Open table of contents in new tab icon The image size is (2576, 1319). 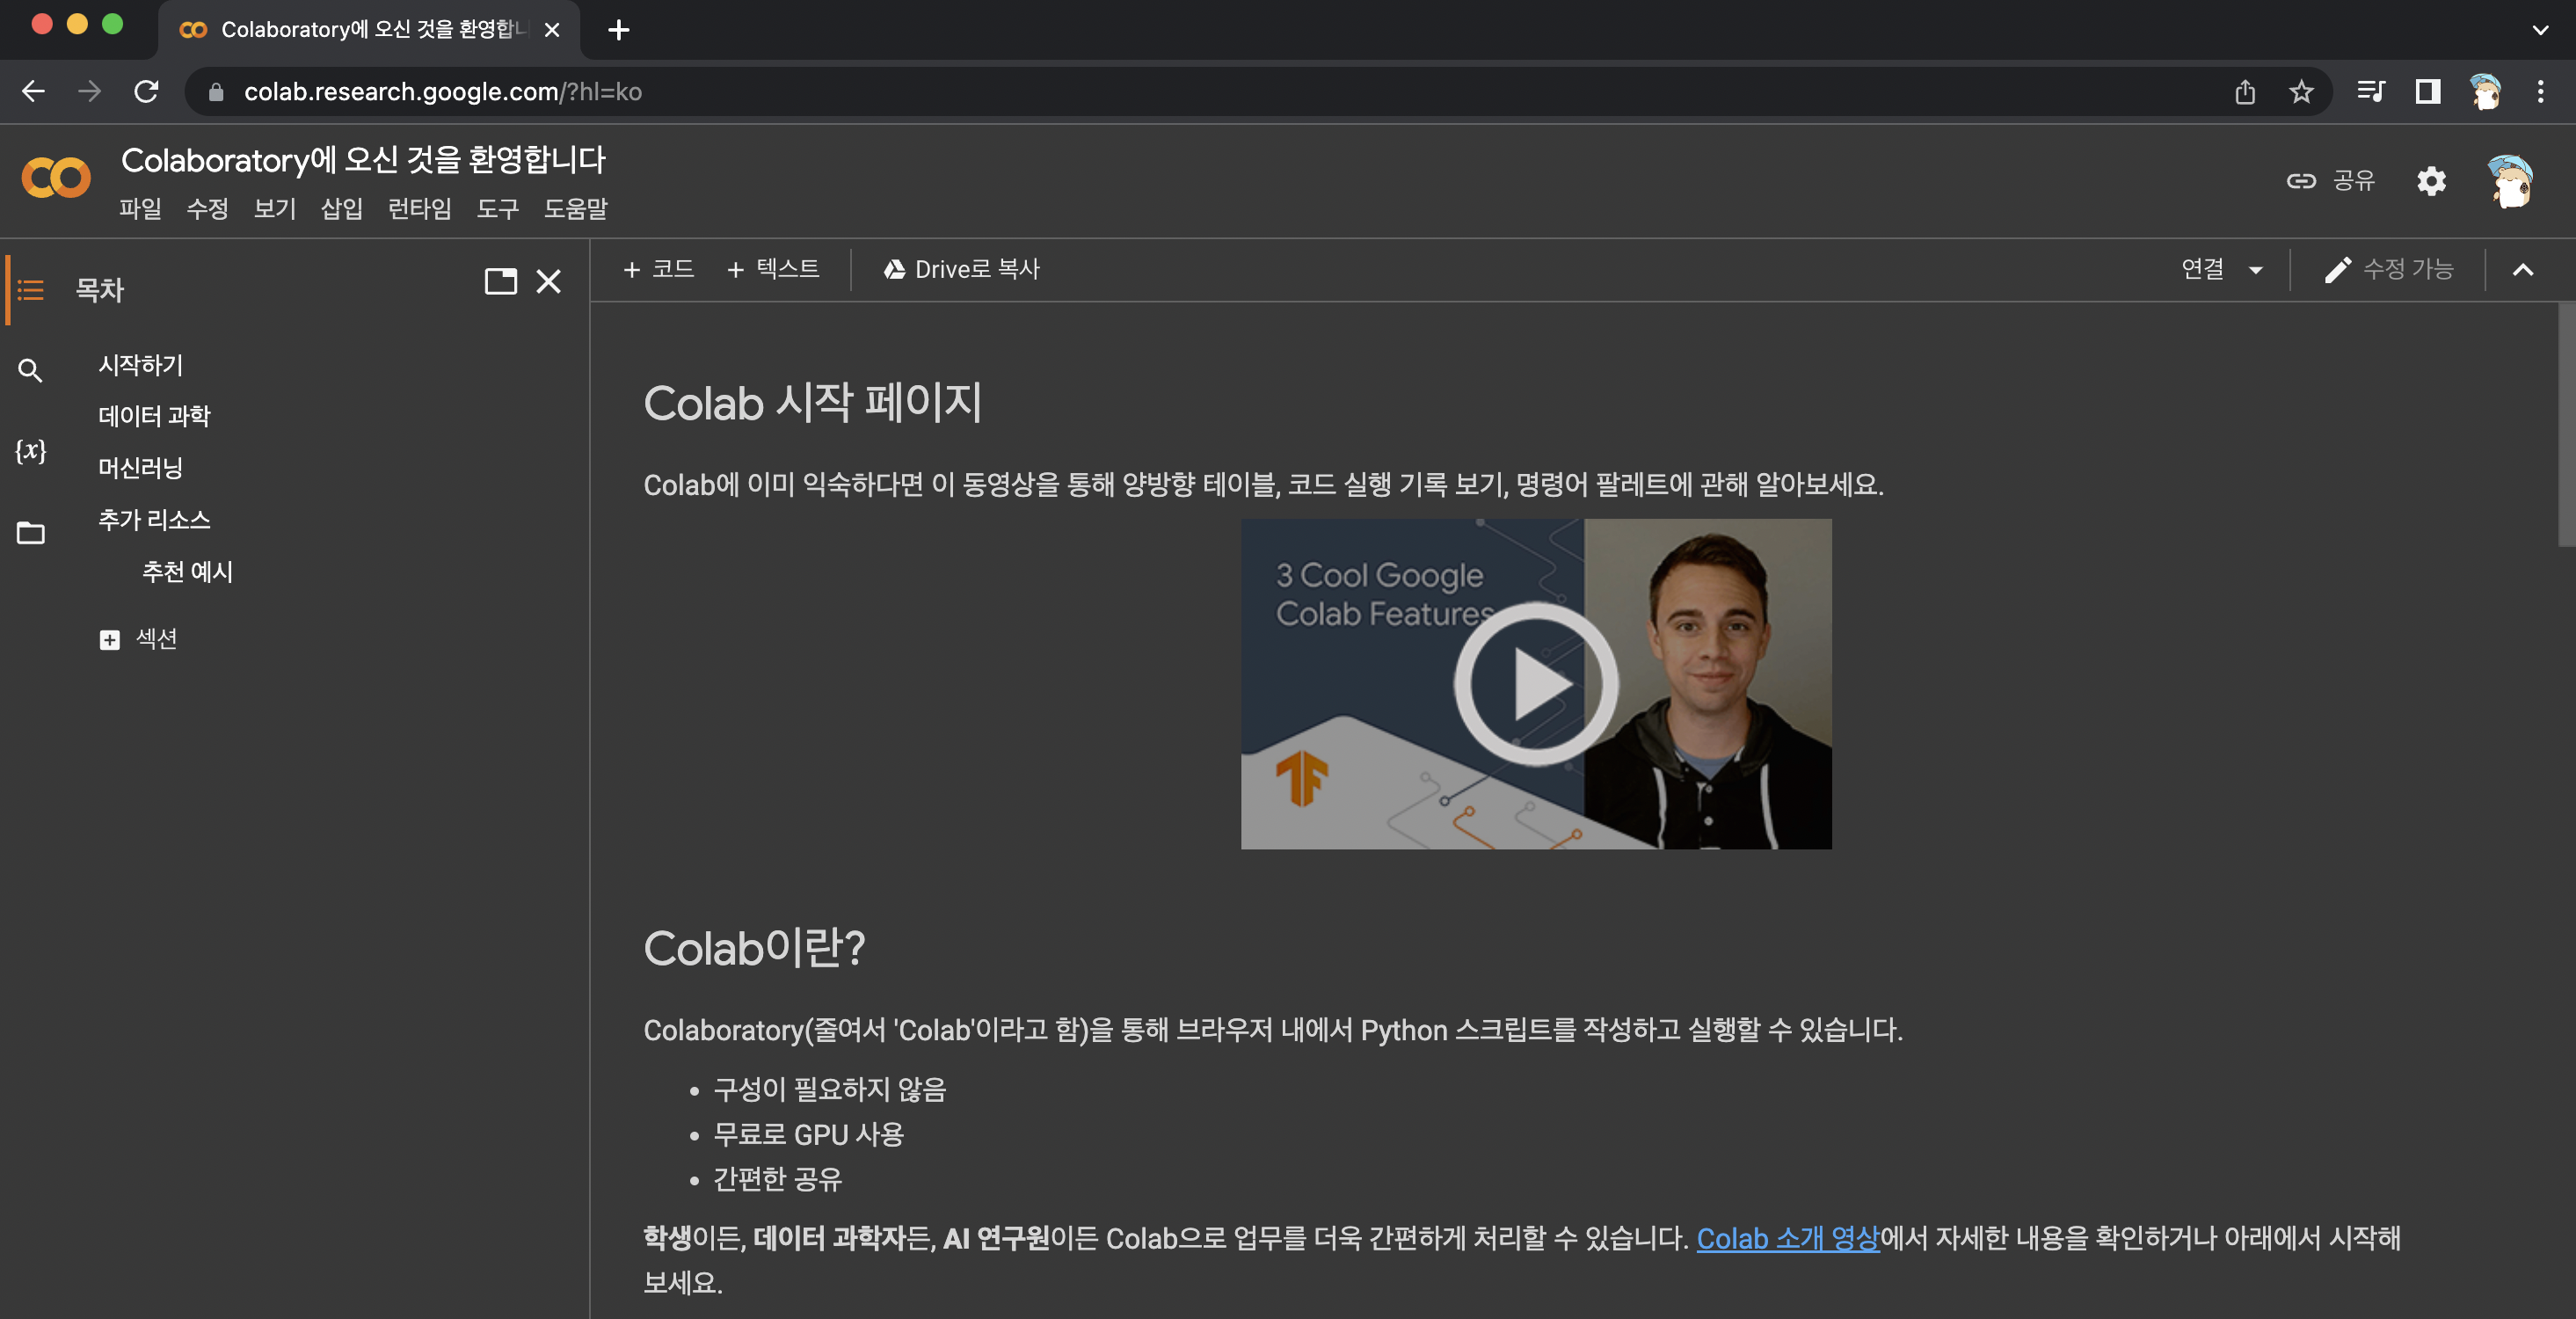point(500,281)
